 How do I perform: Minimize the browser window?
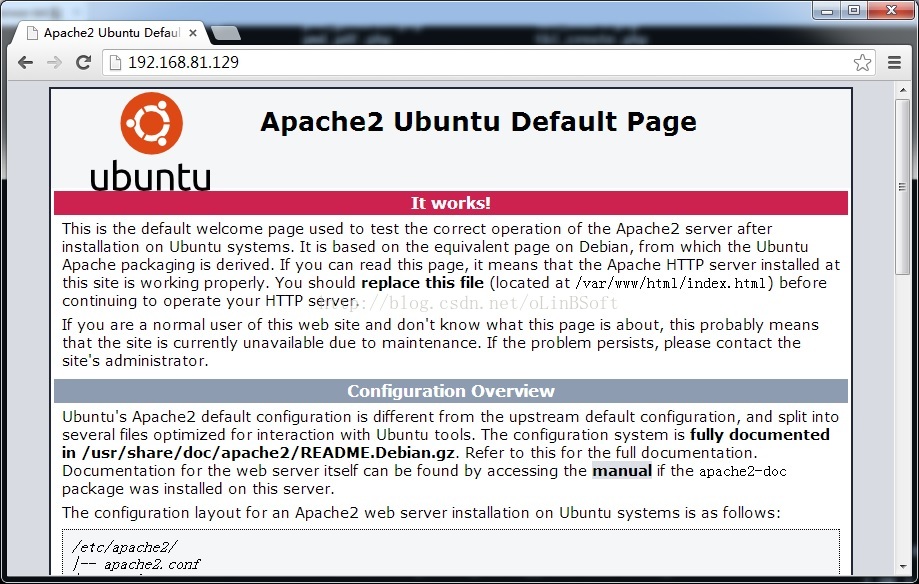click(827, 10)
